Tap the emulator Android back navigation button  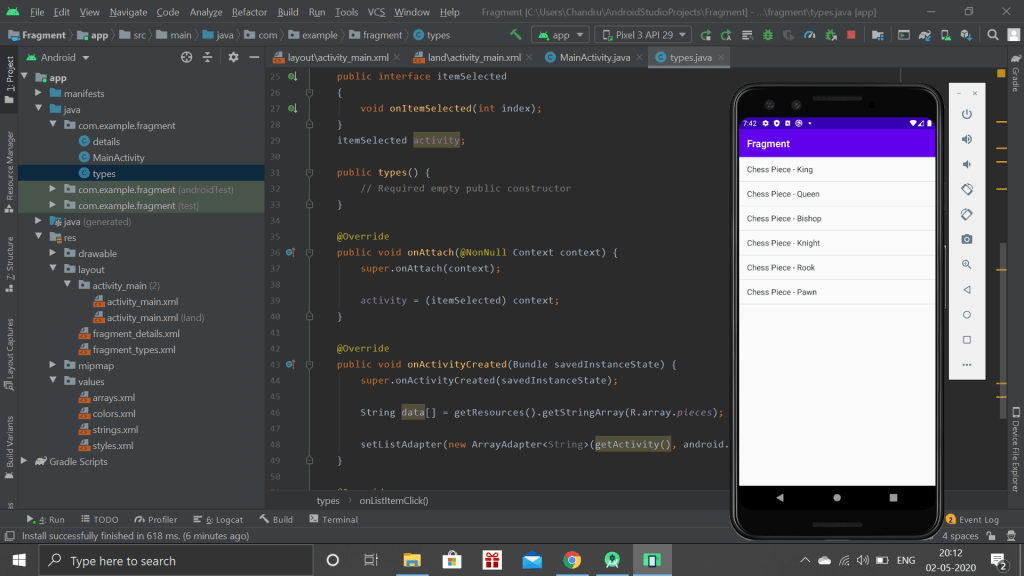(x=780, y=497)
